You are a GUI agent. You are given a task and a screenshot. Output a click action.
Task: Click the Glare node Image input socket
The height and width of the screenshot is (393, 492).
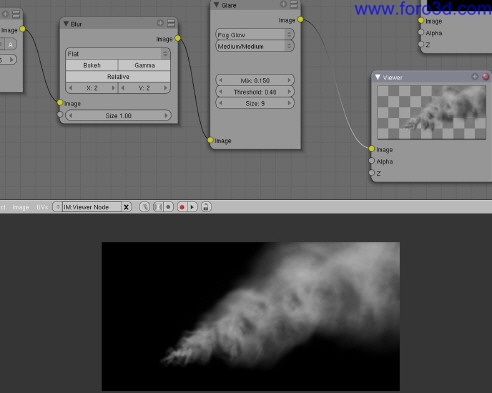[x=210, y=140]
